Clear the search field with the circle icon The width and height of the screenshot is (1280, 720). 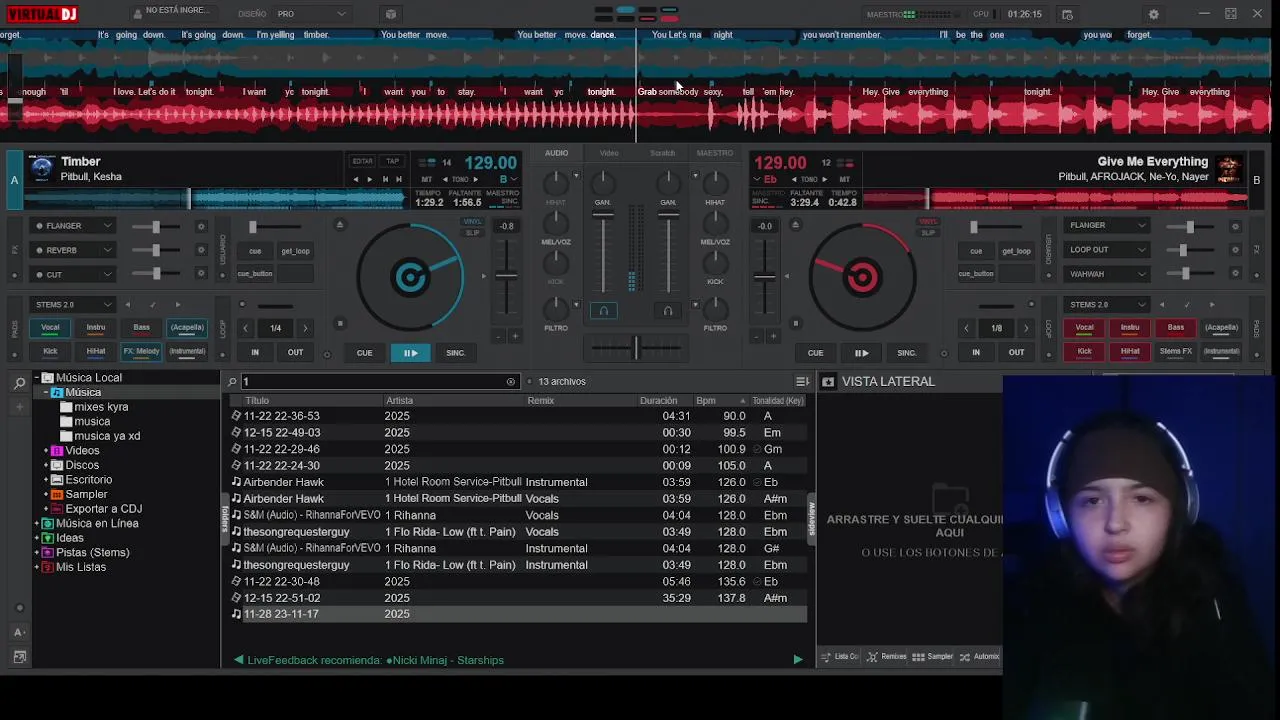(510, 382)
